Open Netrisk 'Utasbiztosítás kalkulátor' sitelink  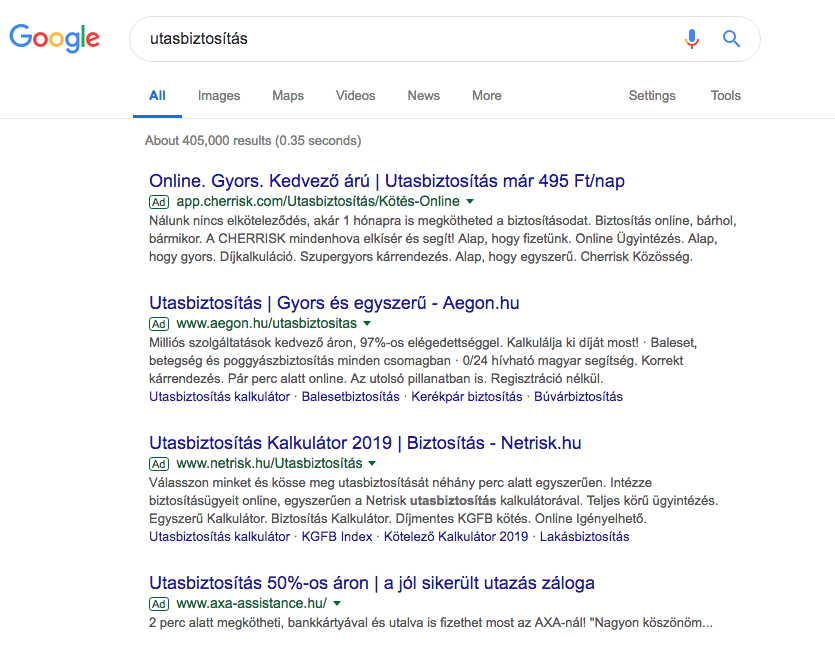[219, 537]
